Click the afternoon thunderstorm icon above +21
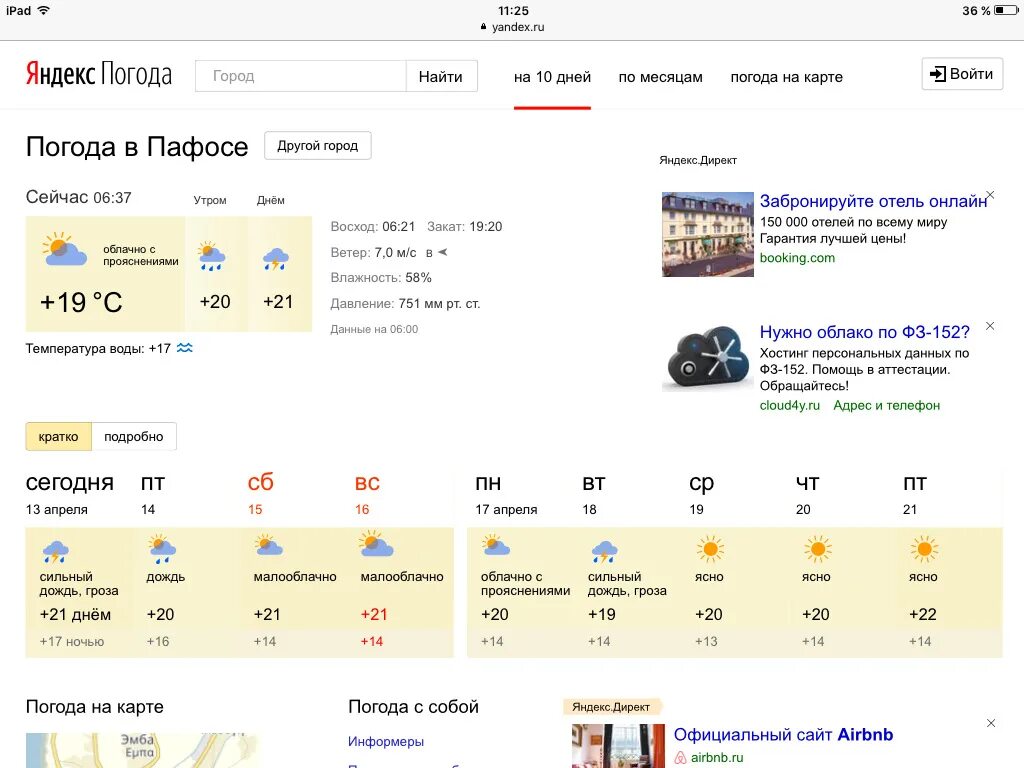Viewport: 1024px width, 768px height. pos(276,259)
